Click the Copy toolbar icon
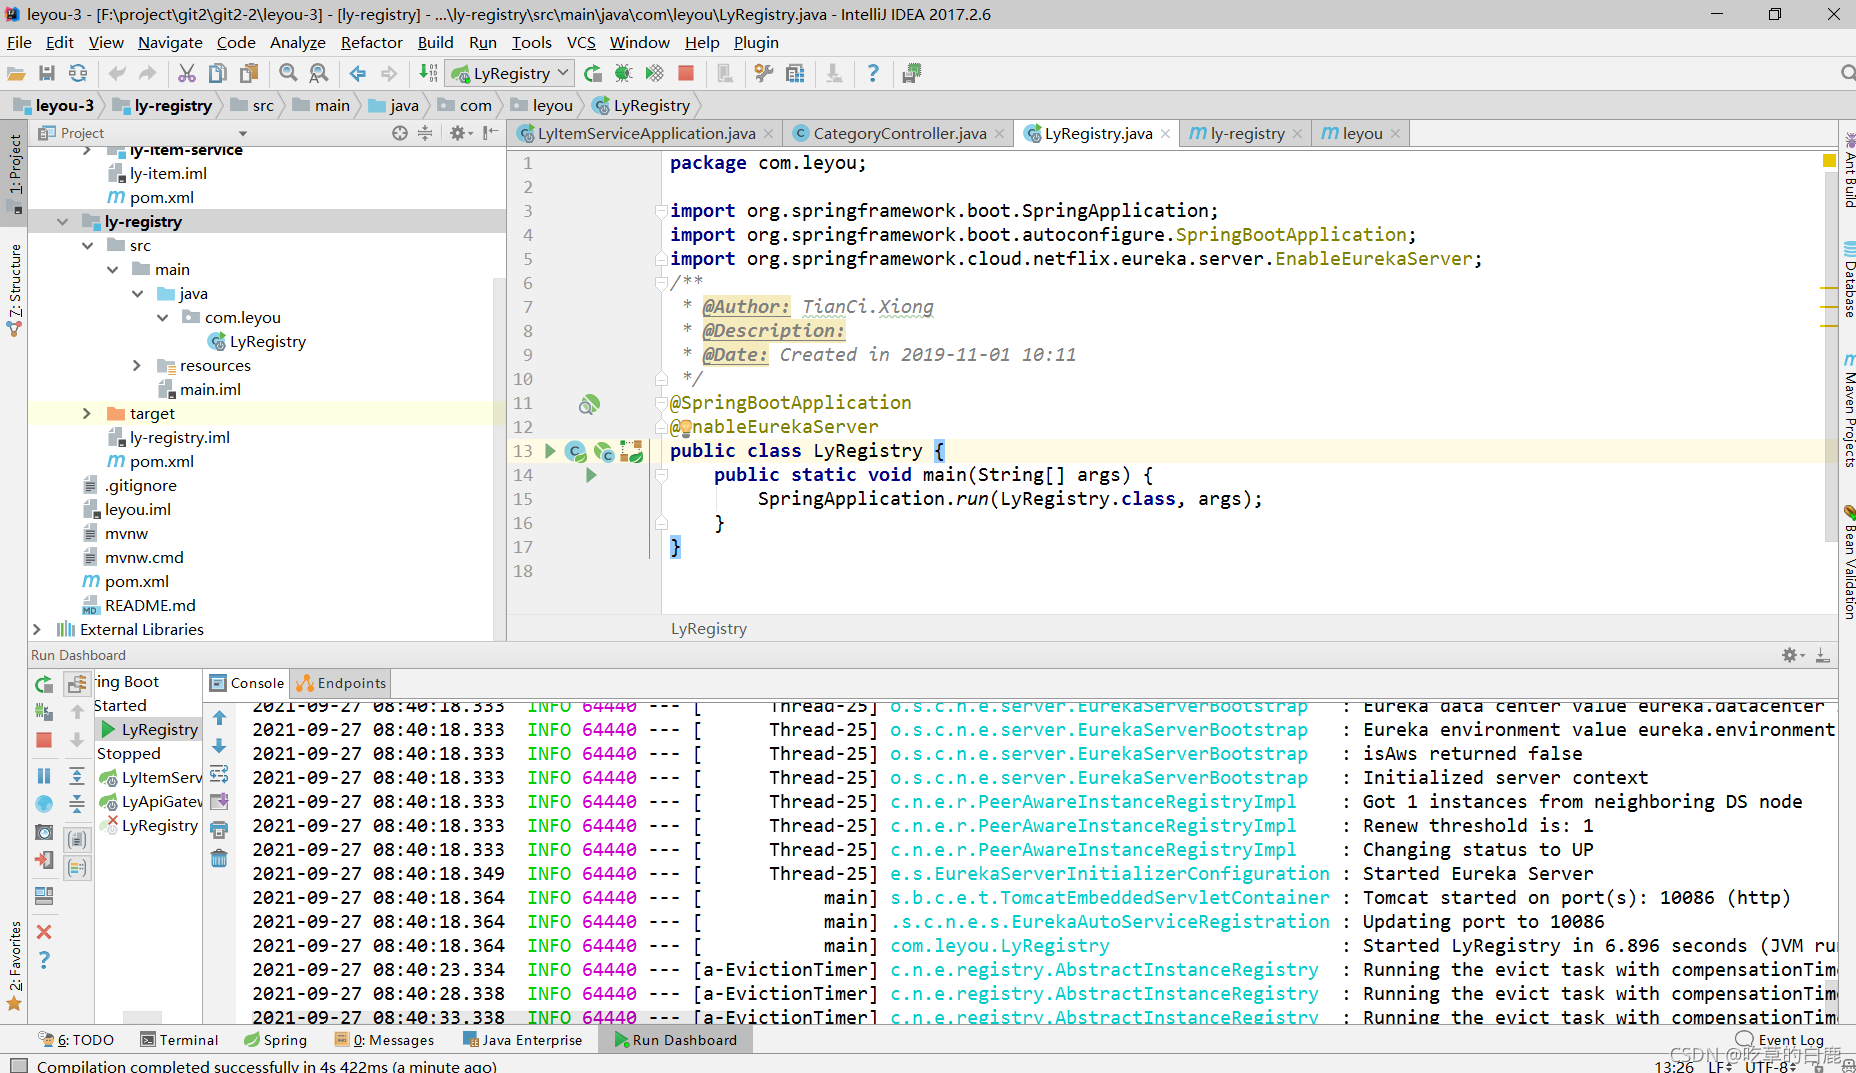Screen dimensions: 1856x1073 point(217,73)
